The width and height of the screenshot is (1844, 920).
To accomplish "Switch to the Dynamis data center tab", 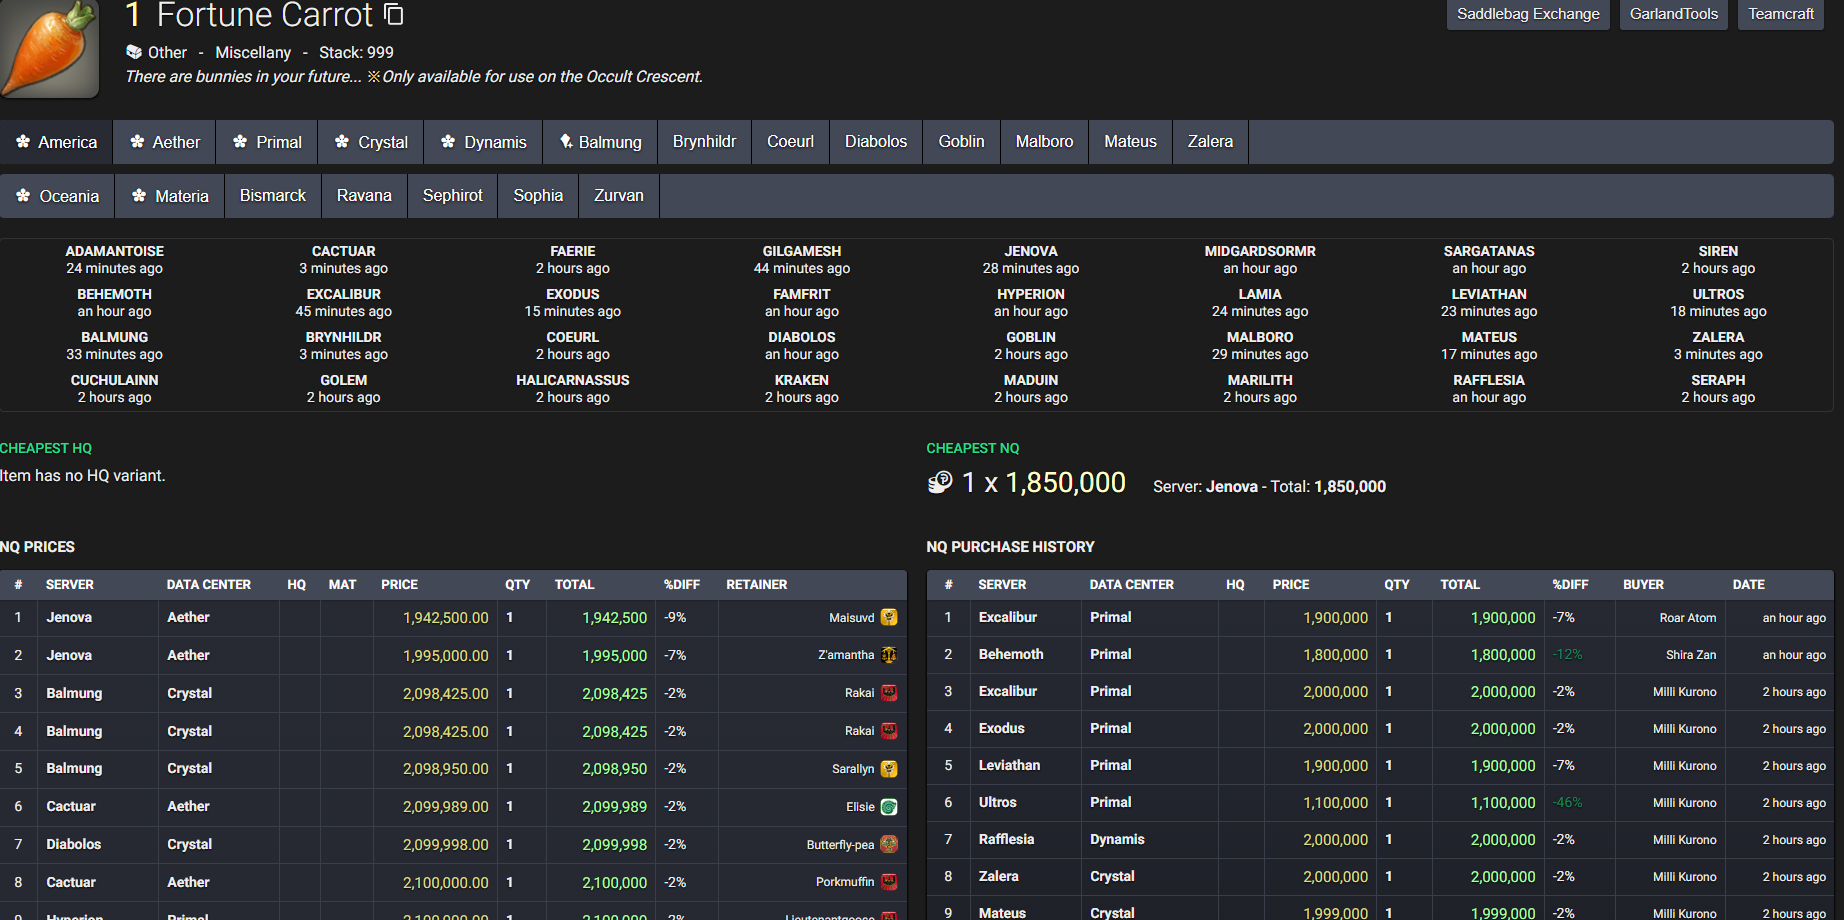I will coord(484,142).
